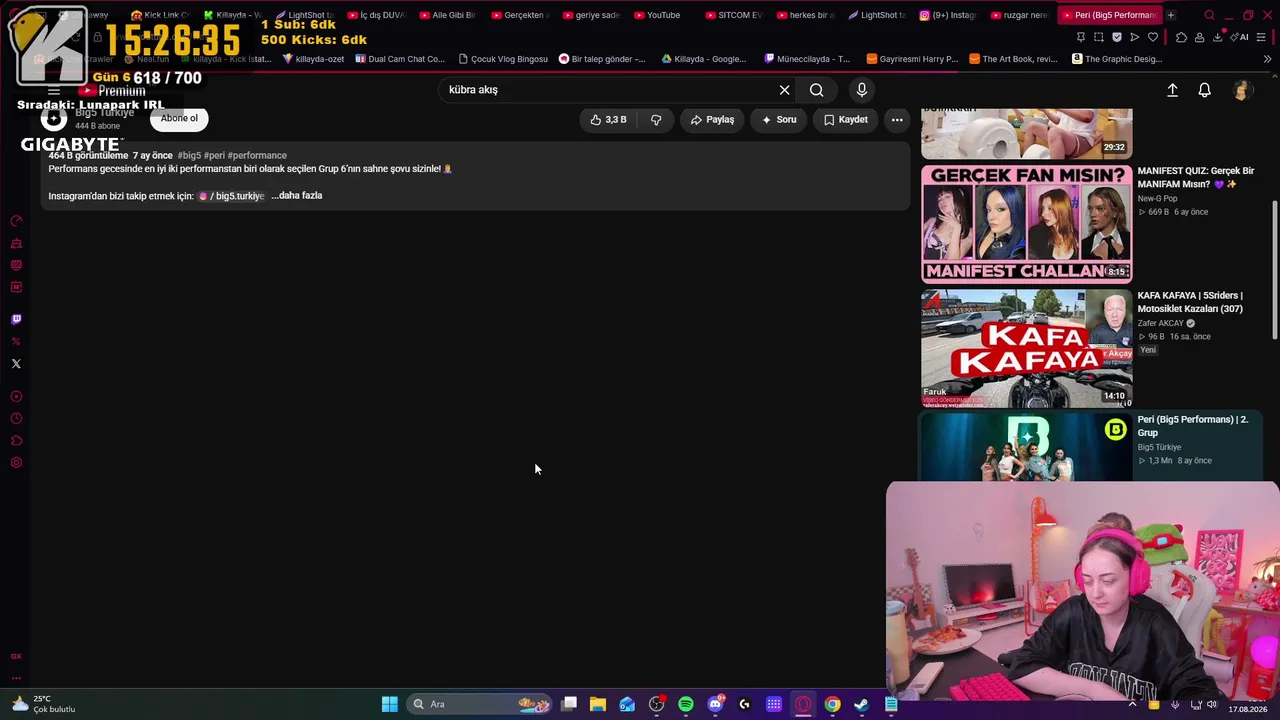Save the video with Kaydet
The image size is (1280, 720).
[845, 120]
